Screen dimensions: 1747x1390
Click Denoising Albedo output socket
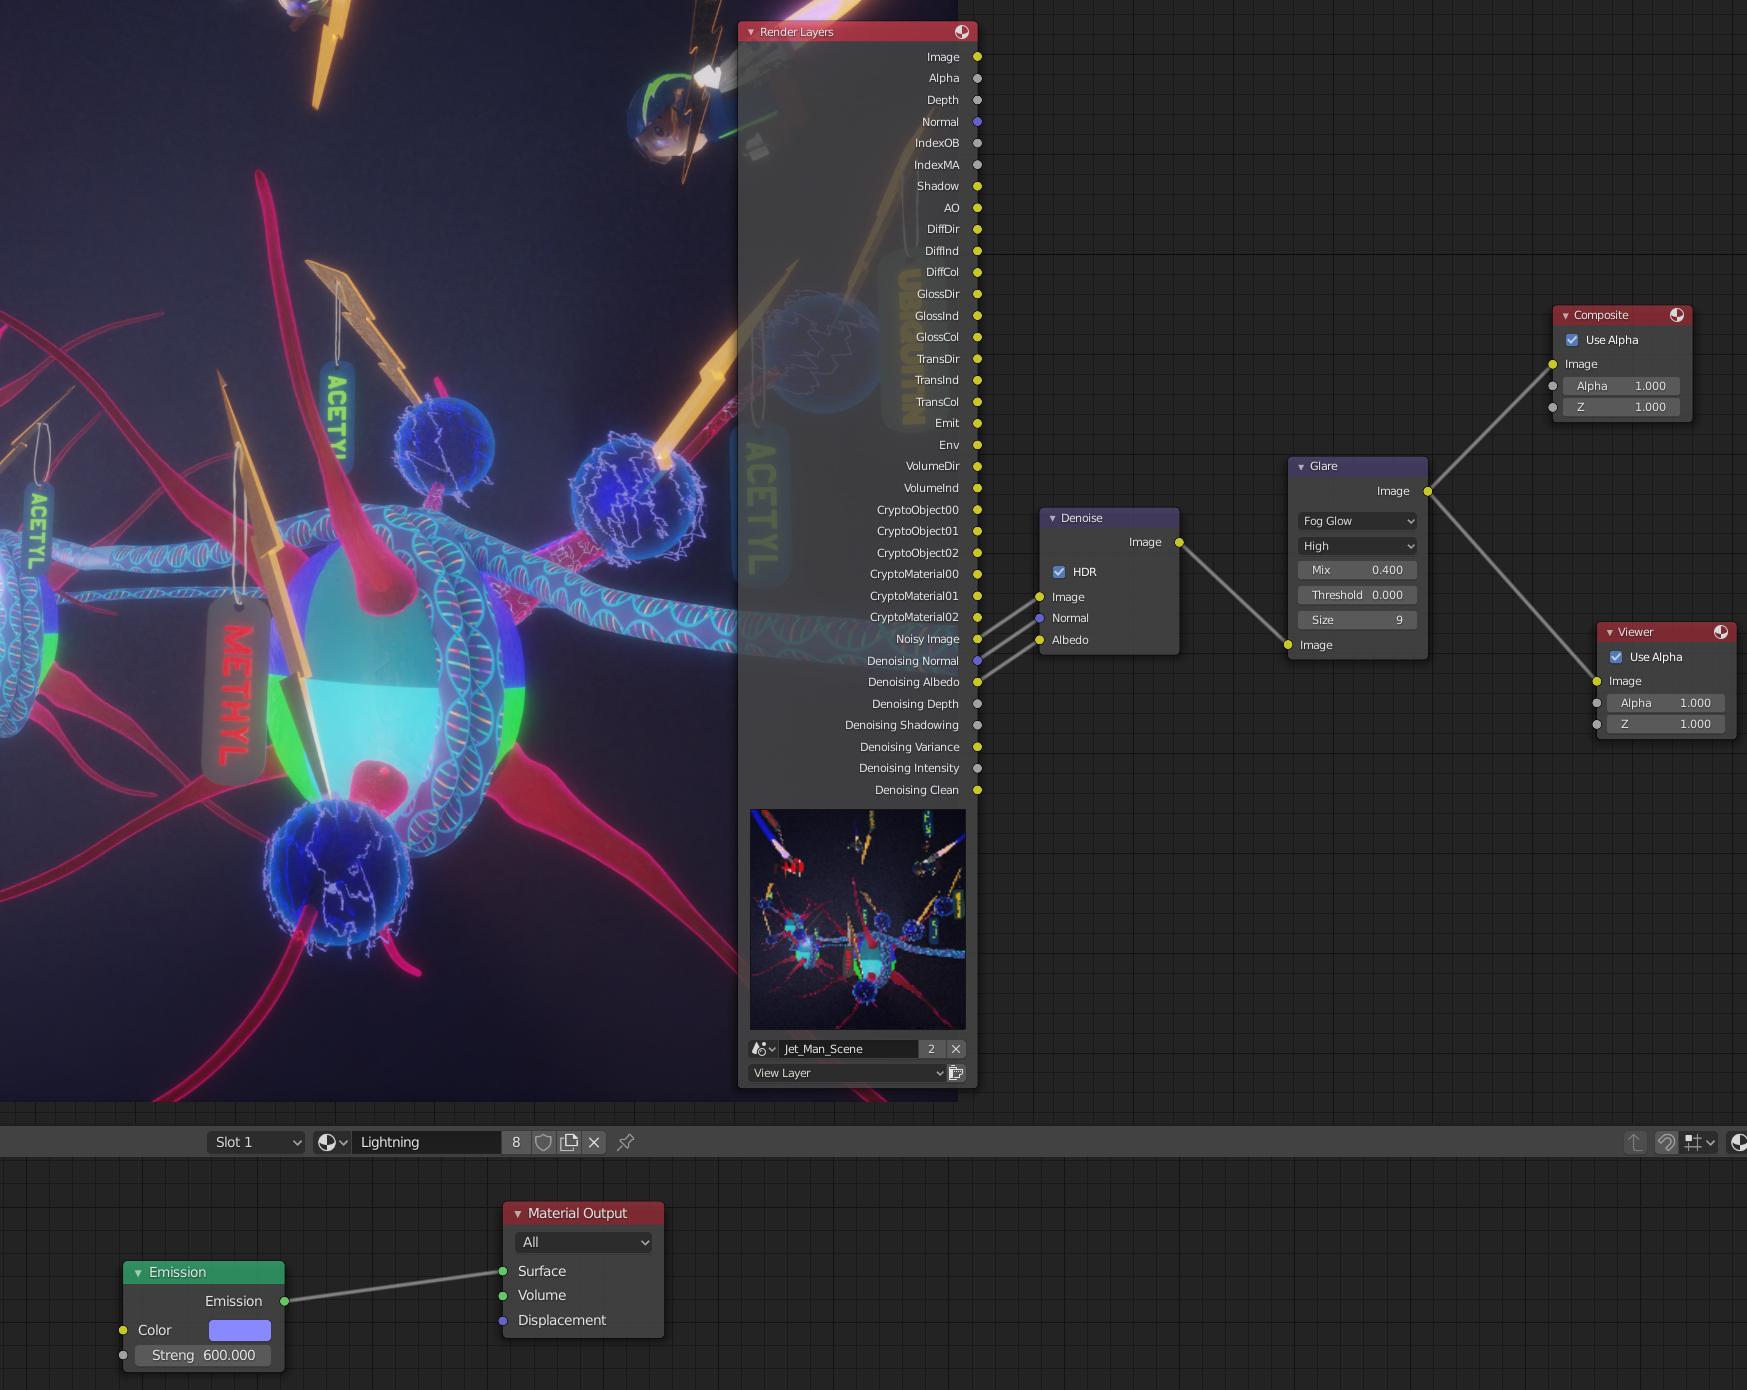point(977,682)
